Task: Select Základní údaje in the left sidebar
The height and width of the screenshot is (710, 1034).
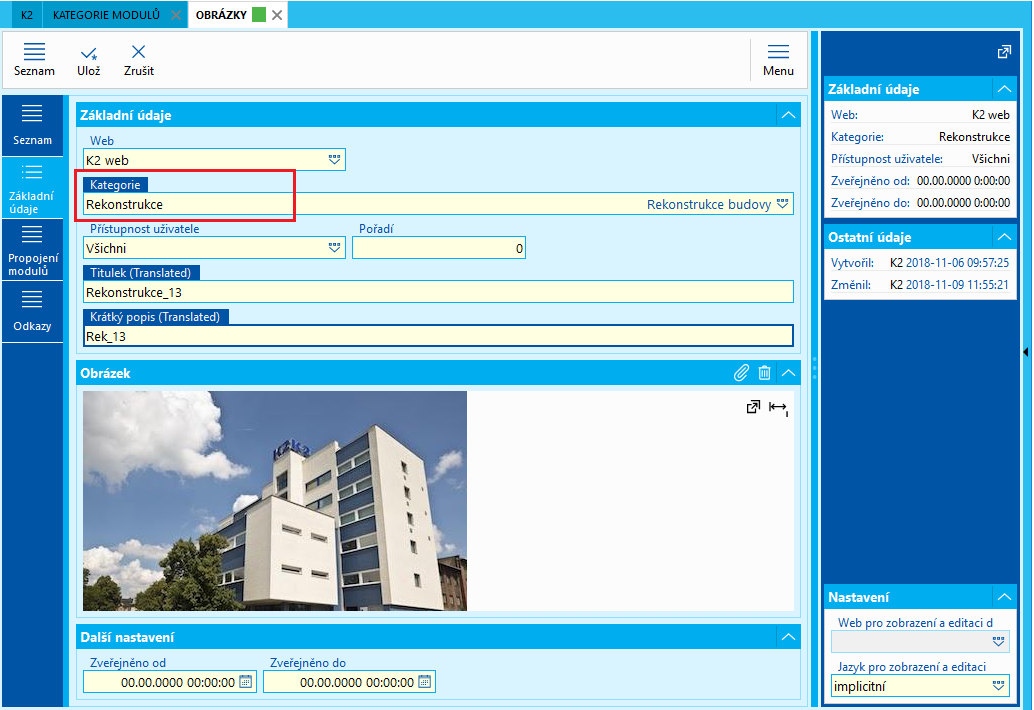Action: 32,189
